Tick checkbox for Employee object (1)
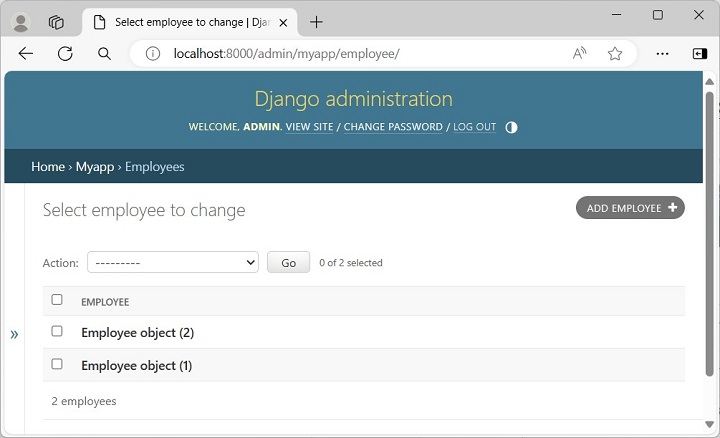 click(57, 364)
